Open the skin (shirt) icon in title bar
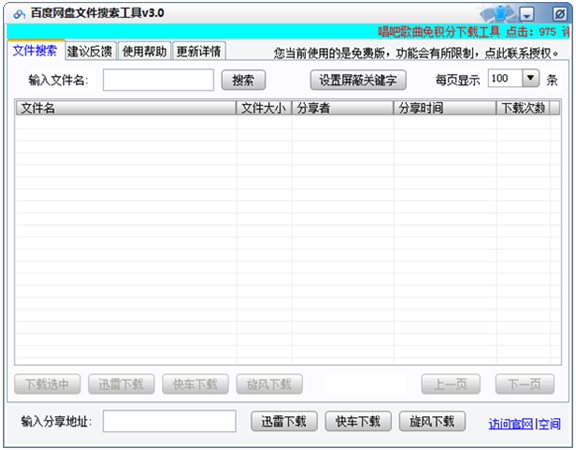This screenshot has width=576, height=450. 499,14
